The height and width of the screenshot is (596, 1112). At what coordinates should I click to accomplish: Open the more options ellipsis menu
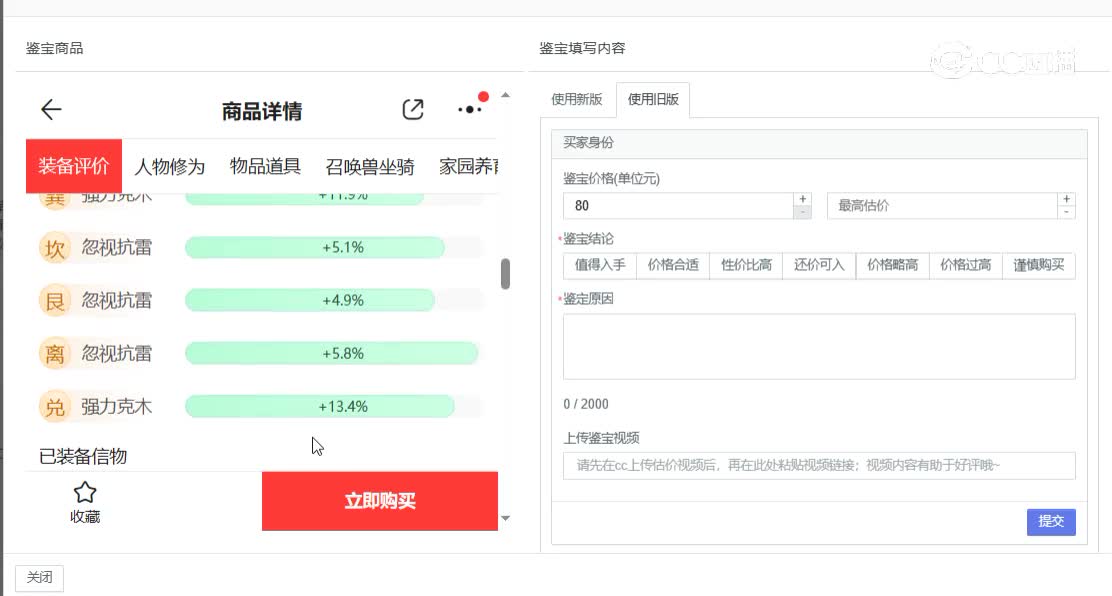point(469,111)
